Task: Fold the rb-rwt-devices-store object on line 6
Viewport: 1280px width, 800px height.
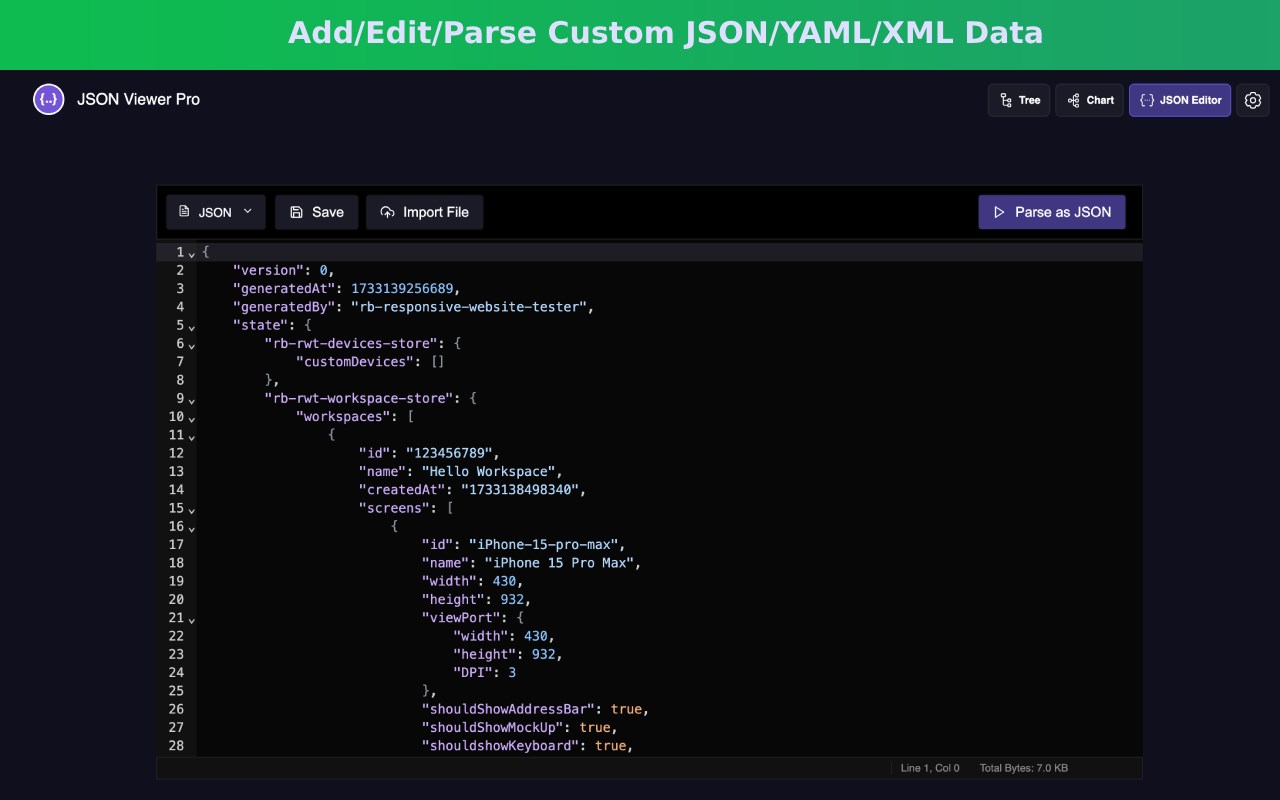Action: [x=192, y=345]
